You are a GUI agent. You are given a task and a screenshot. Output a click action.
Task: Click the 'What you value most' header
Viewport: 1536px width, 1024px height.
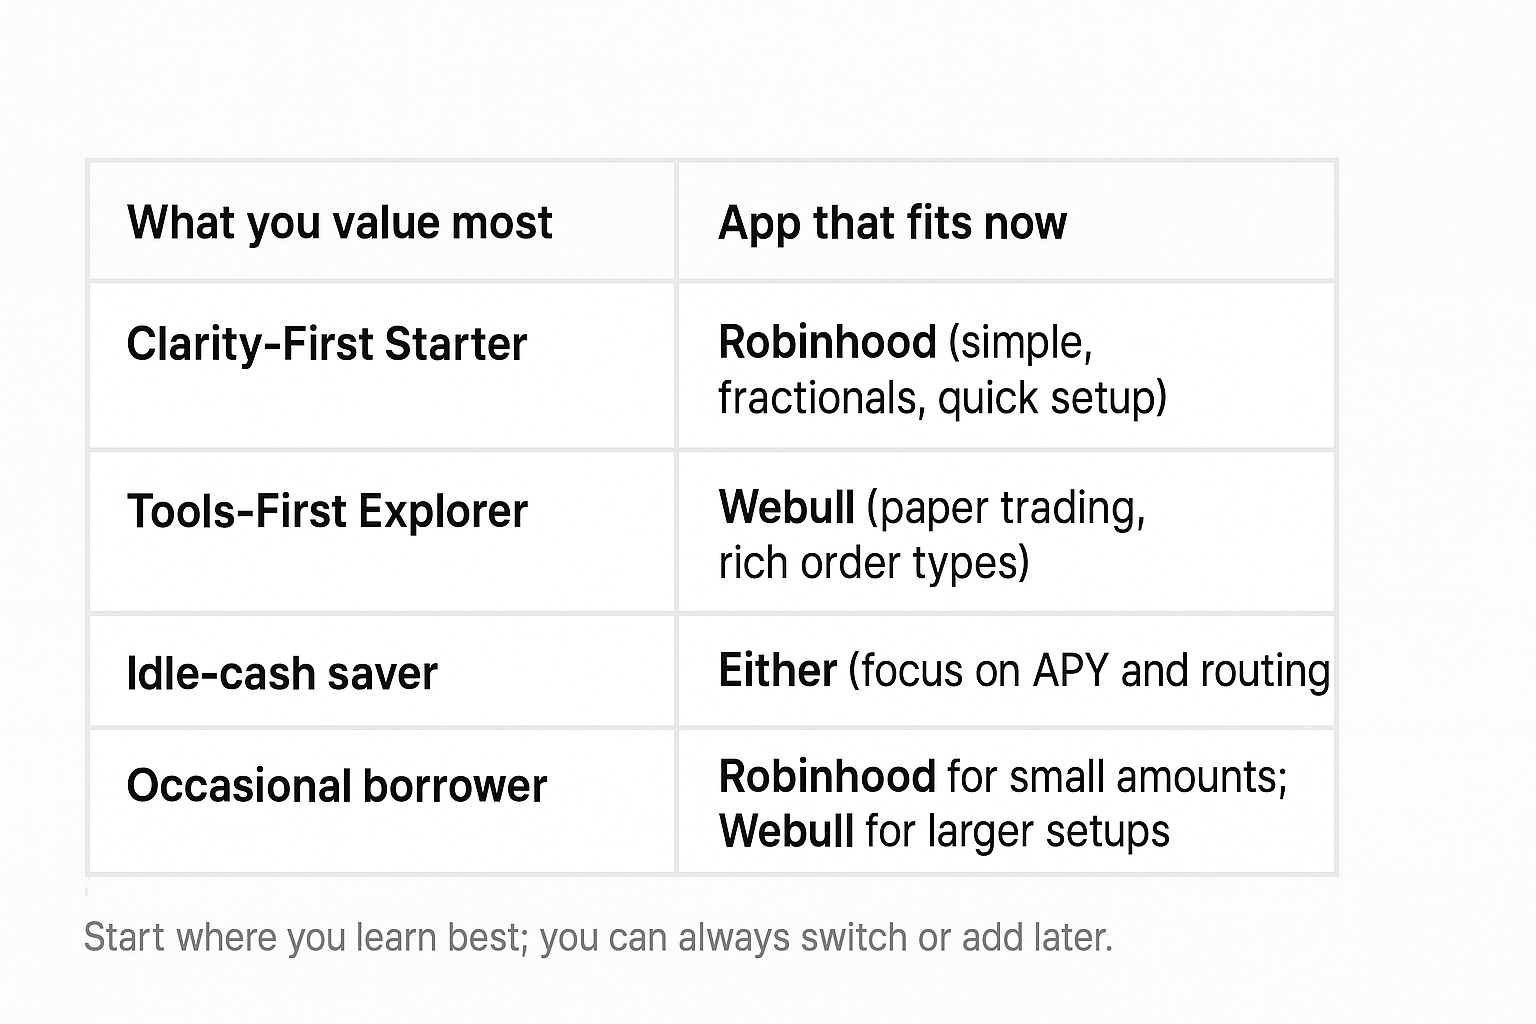339,223
